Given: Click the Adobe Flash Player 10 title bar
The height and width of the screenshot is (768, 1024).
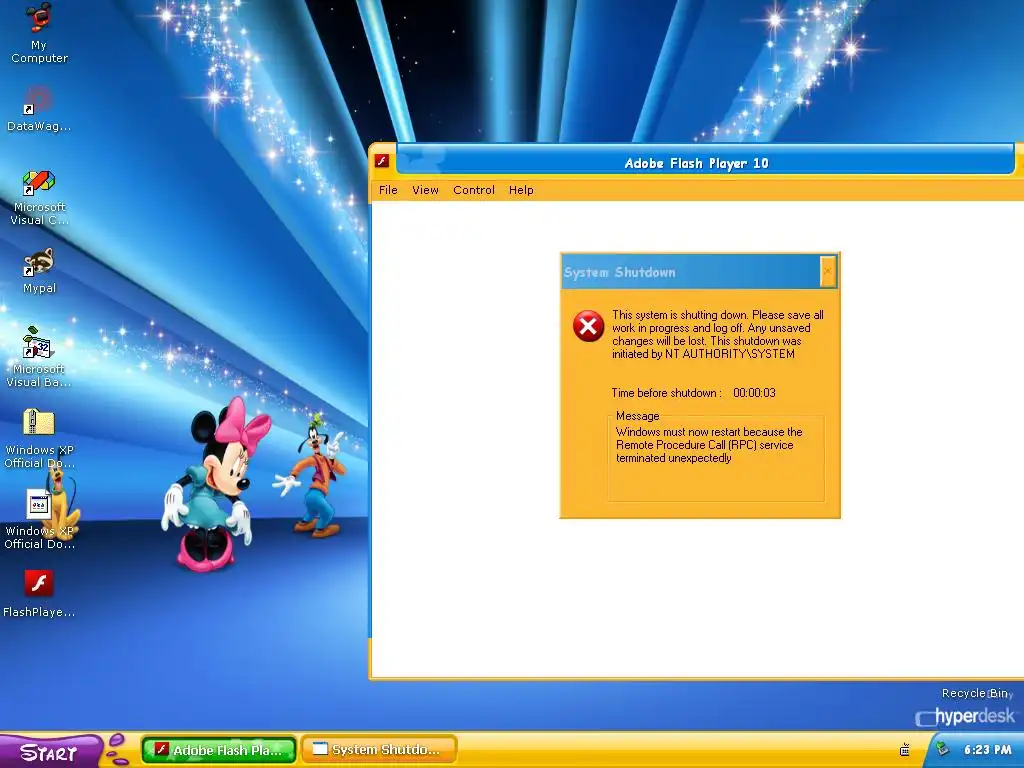Looking at the screenshot, I should 705,161.
